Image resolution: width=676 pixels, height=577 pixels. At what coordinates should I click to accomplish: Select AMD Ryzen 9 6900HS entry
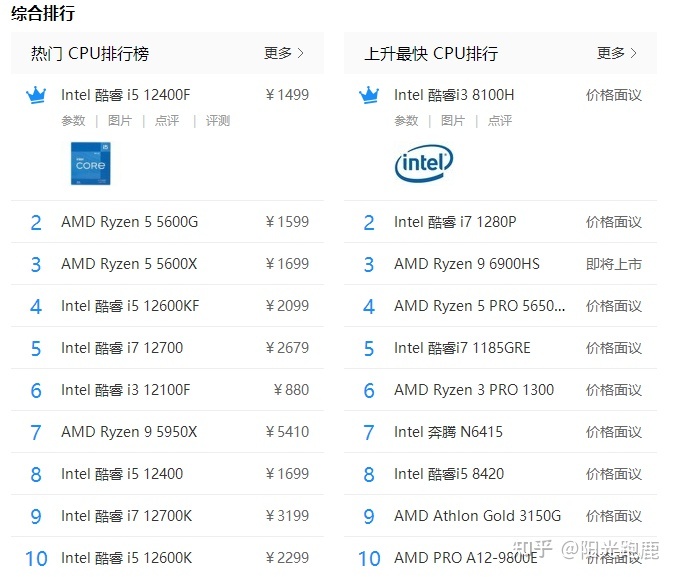(x=467, y=263)
